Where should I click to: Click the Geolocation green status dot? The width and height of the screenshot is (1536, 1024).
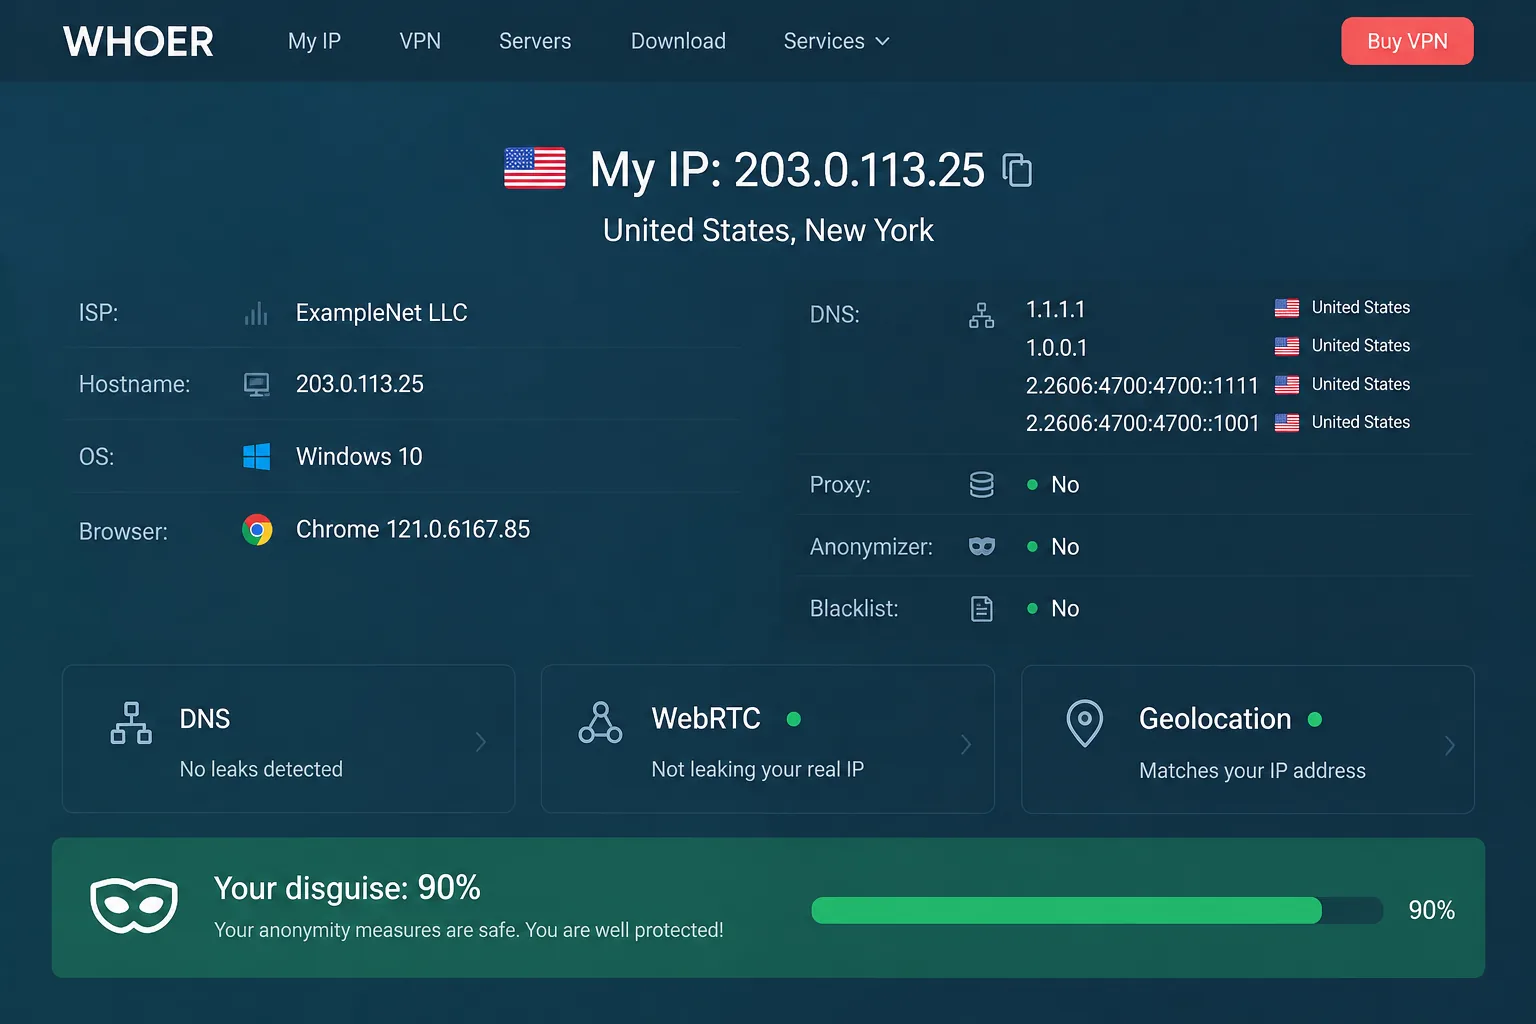(1315, 719)
